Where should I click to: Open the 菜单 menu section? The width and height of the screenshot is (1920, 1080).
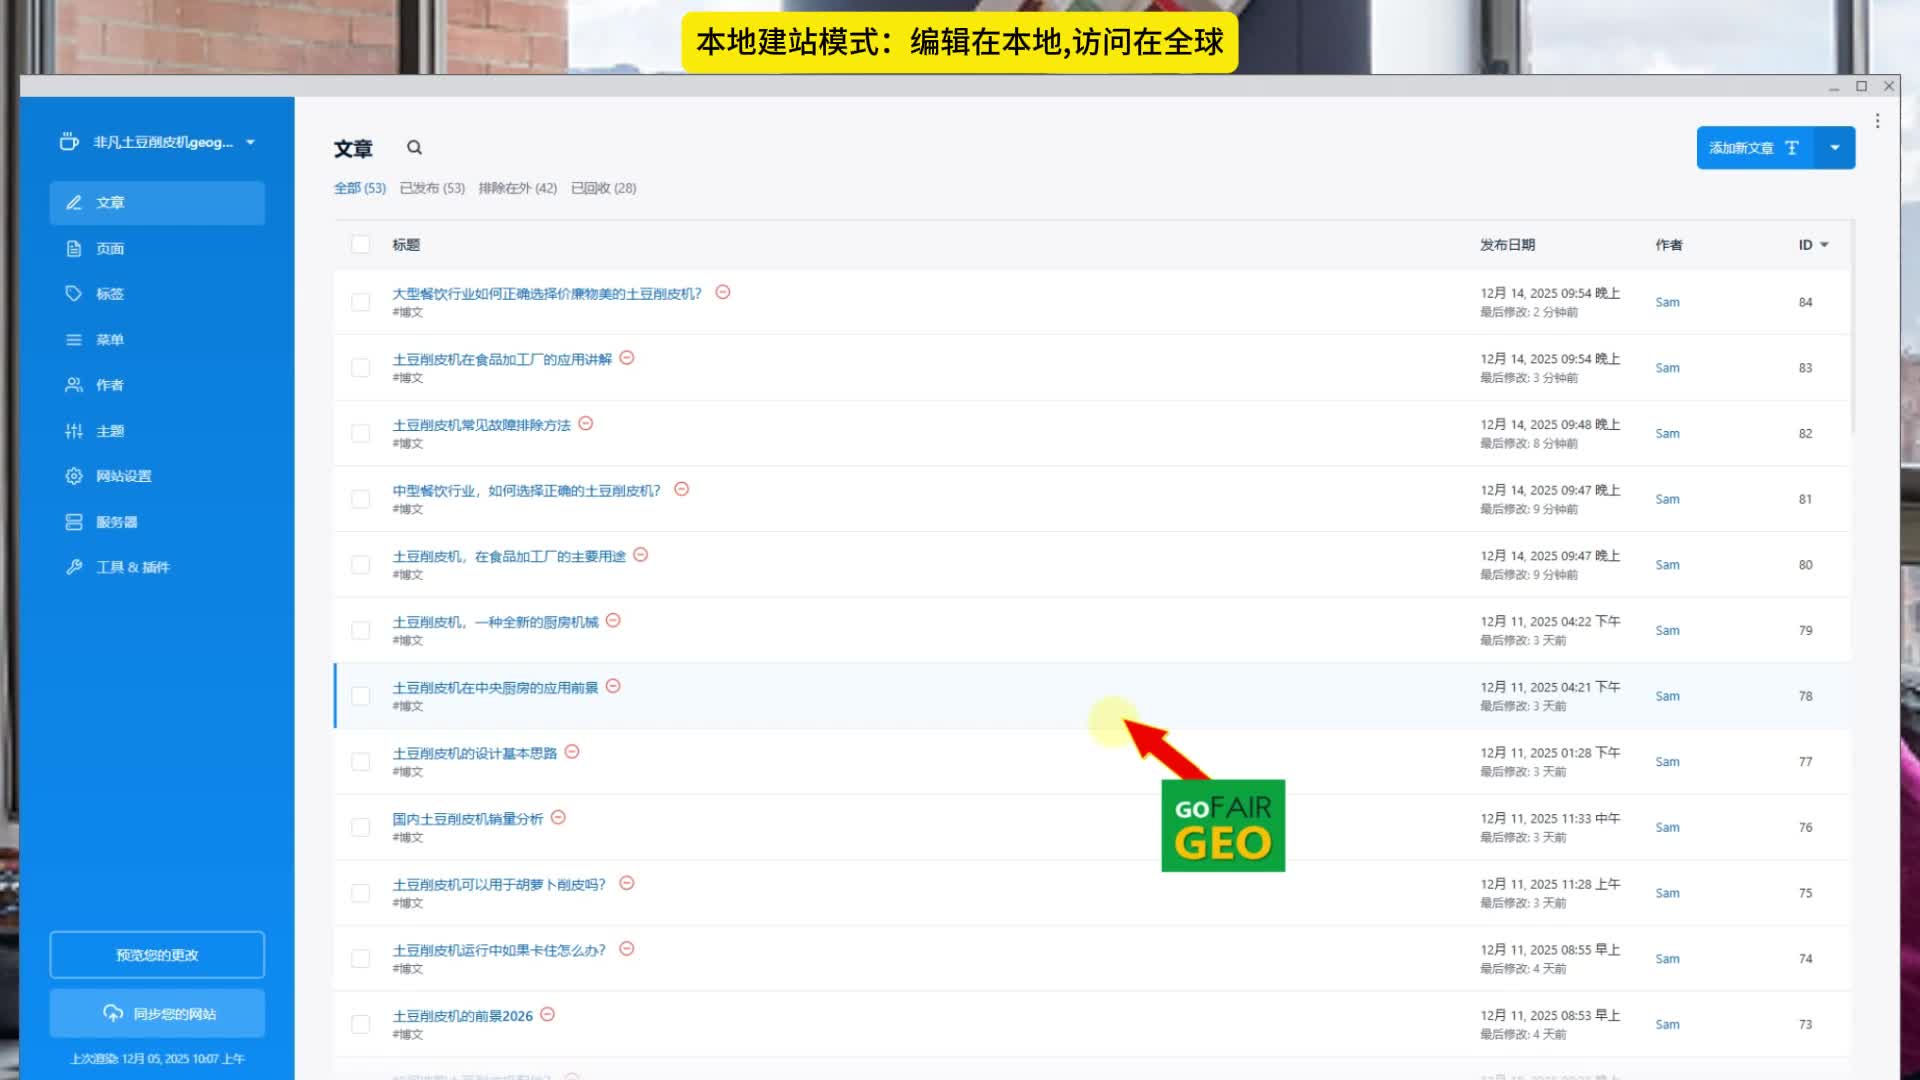pyautogui.click(x=109, y=340)
